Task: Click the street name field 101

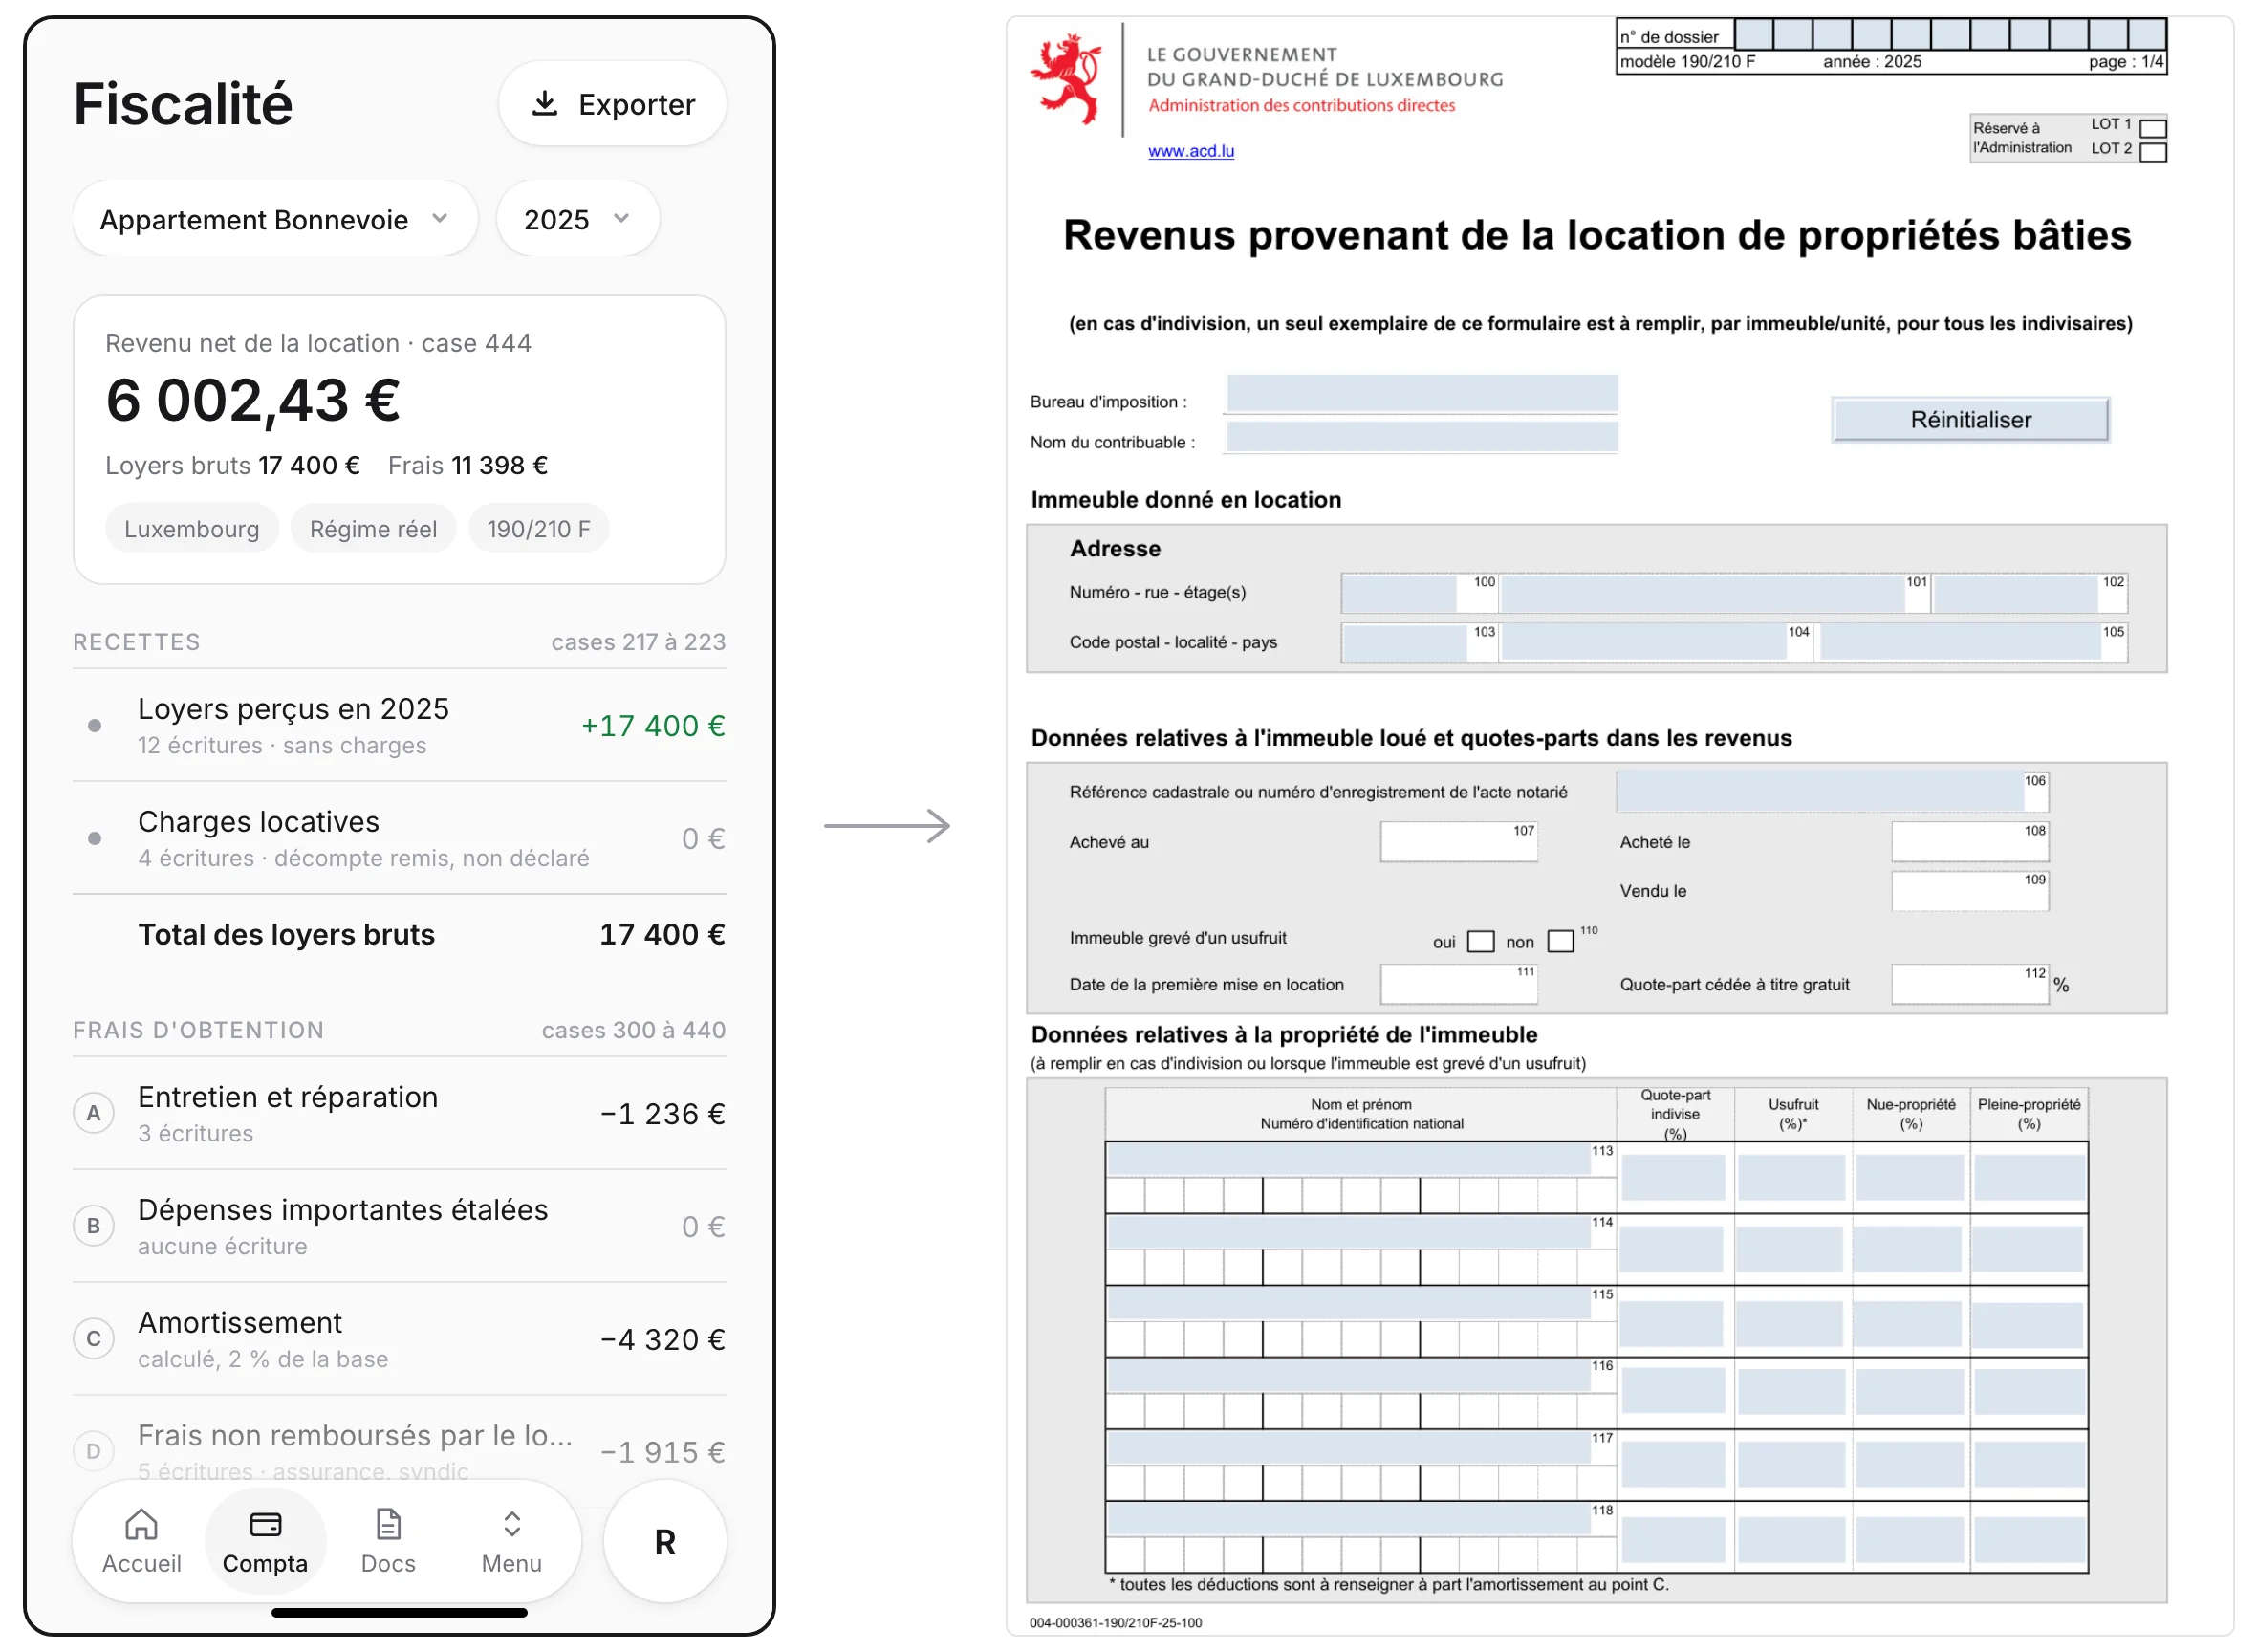Action: 1714,593
